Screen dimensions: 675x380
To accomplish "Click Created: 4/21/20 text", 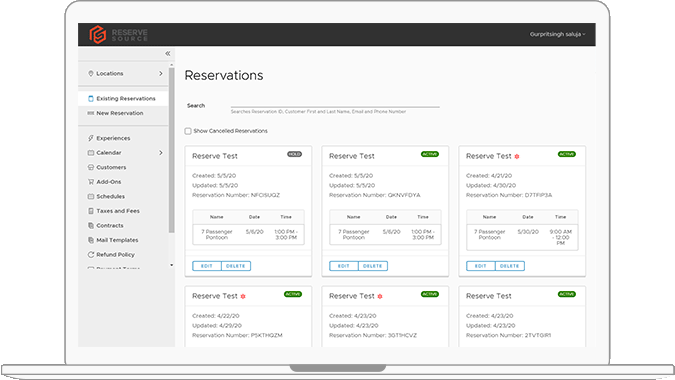I will pos(489,176).
